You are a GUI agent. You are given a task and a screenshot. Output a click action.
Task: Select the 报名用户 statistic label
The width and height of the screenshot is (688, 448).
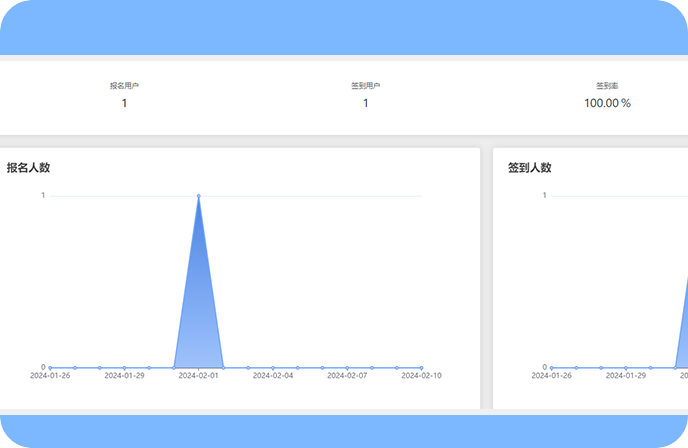(124, 86)
